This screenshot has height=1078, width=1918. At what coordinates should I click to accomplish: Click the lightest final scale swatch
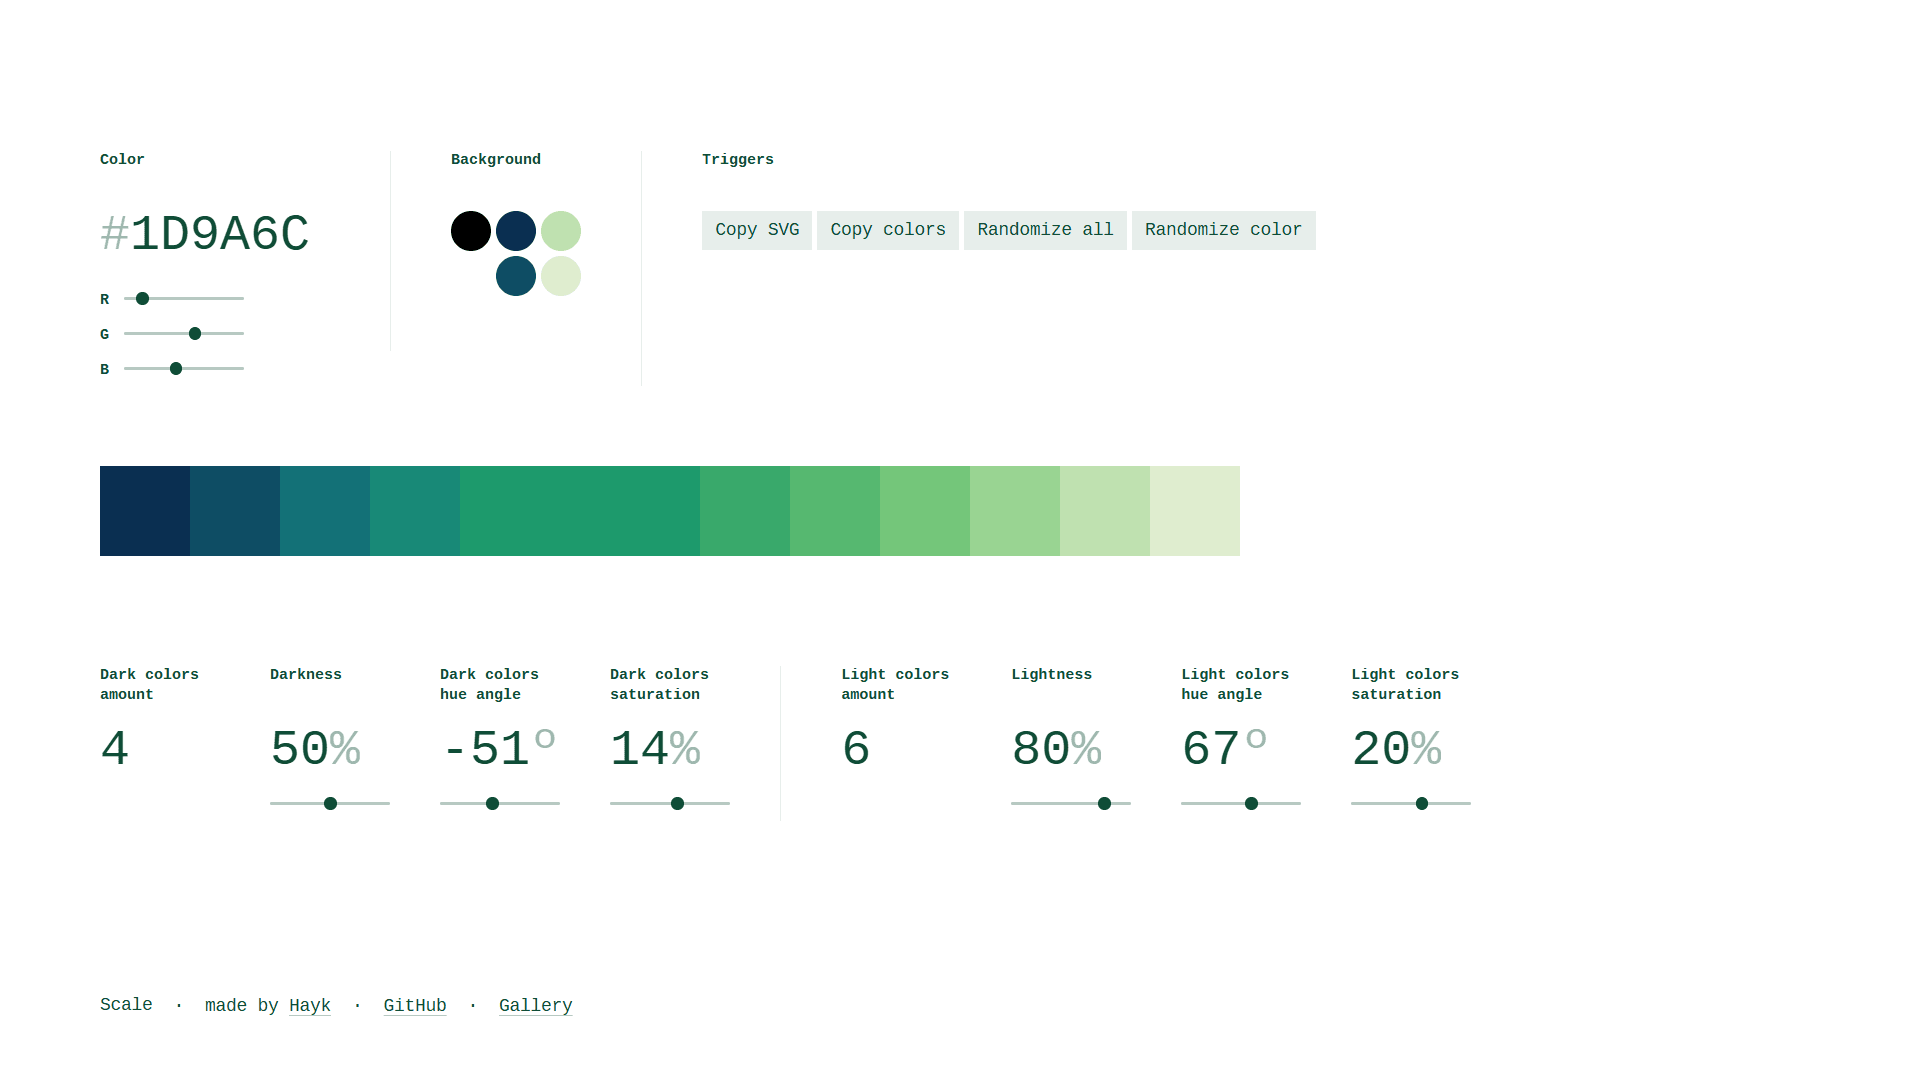pyautogui.click(x=1195, y=511)
